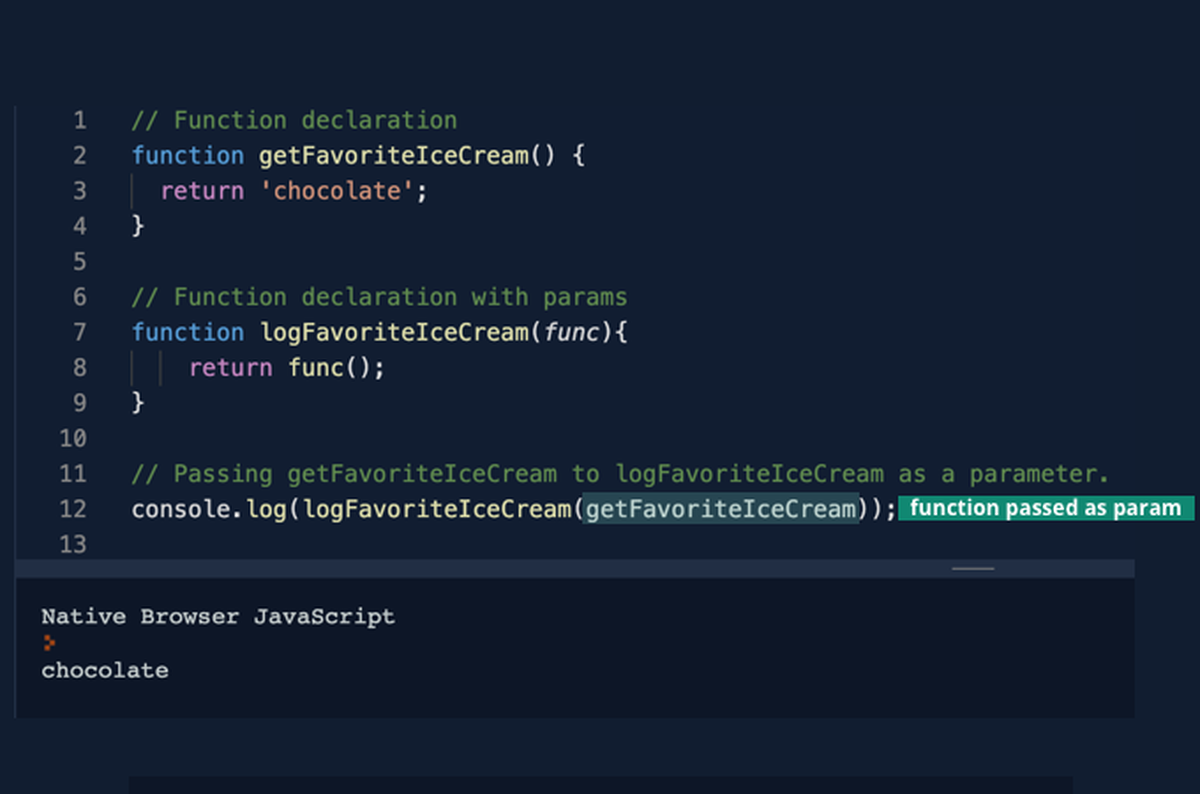The width and height of the screenshot is (1200, 794).
Task: Select the highlighted getFavoriteIceCream argument
Action: [x=722, y=509]
